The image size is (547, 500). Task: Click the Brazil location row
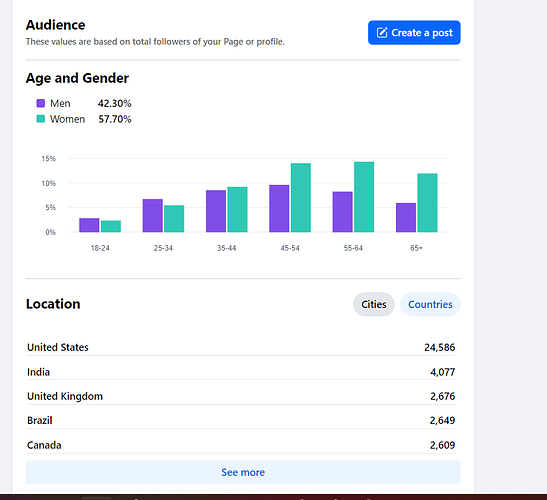(241, 420)
